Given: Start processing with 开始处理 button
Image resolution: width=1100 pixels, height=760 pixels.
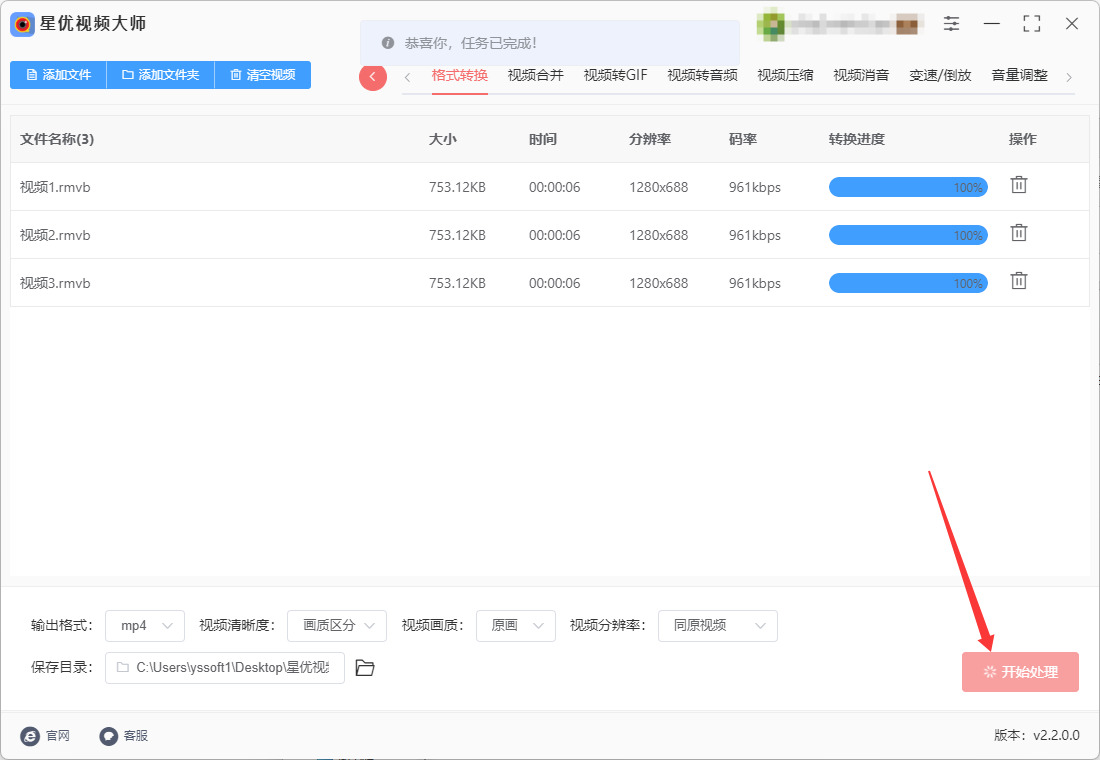Looking at the screenshot, I should [x=1020, y=672].
